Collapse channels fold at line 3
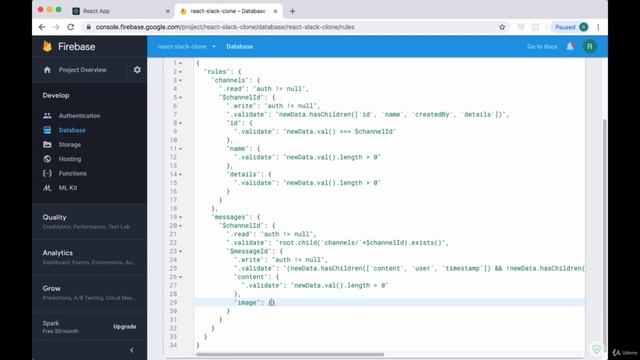This screenshot has width=640, height=360. pyautogui.click(x=180, y=80)
